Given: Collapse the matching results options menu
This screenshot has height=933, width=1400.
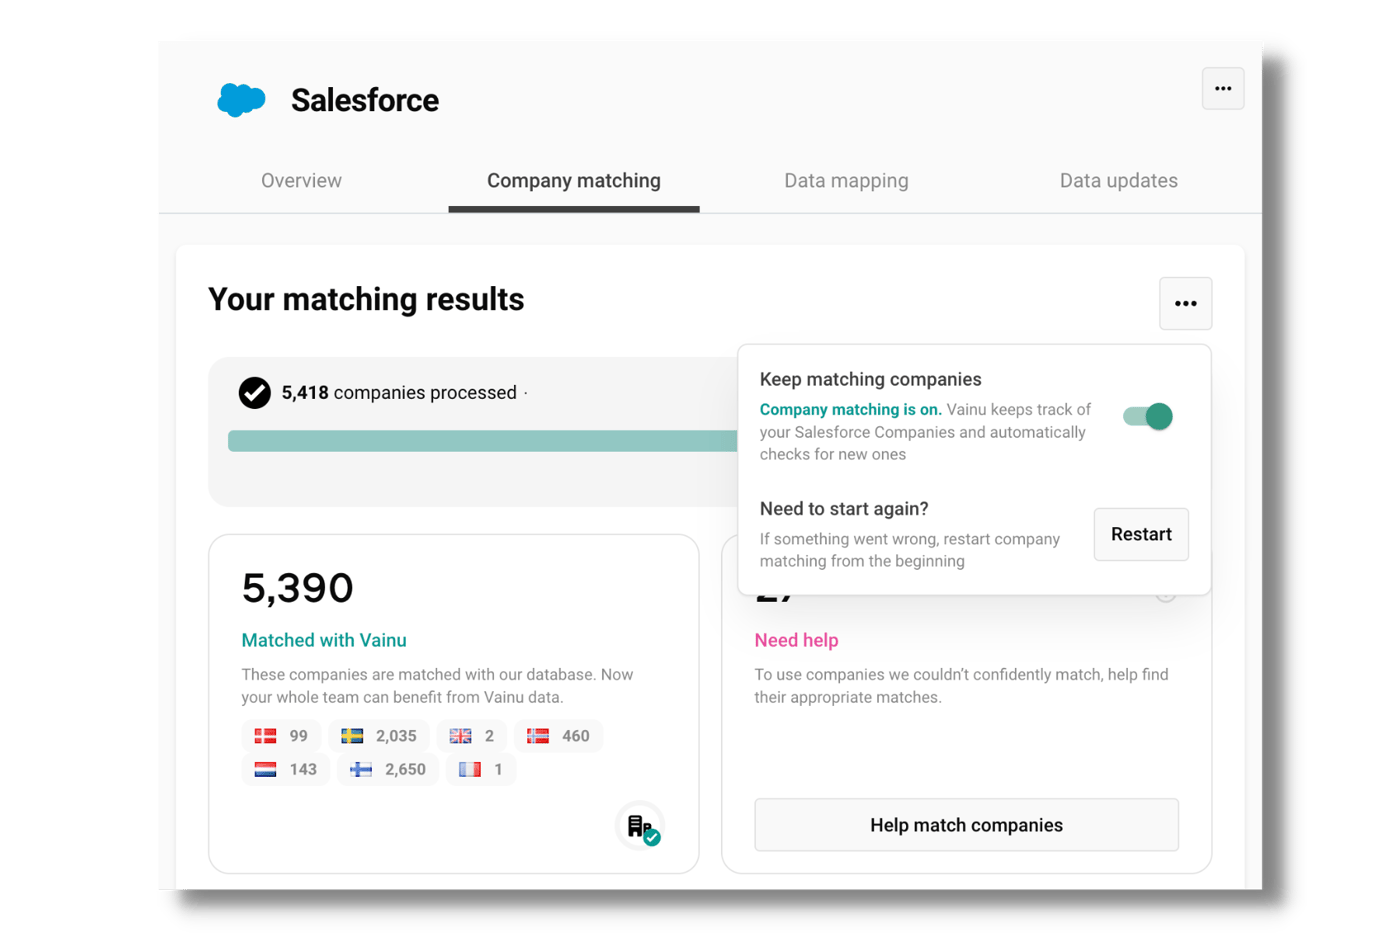Looking at the screenshot, I should click(1185, 304).
